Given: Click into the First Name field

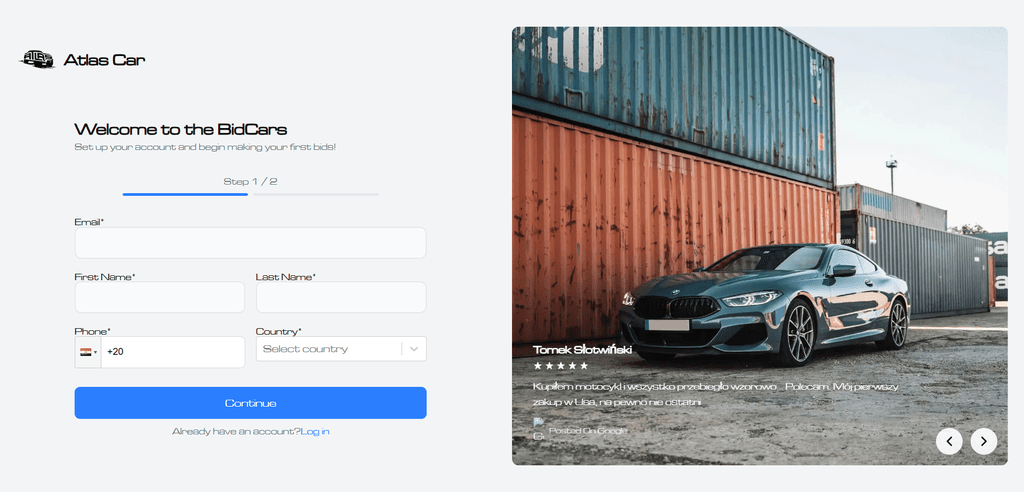Looking at the screenshot, I should pos(160,297).
